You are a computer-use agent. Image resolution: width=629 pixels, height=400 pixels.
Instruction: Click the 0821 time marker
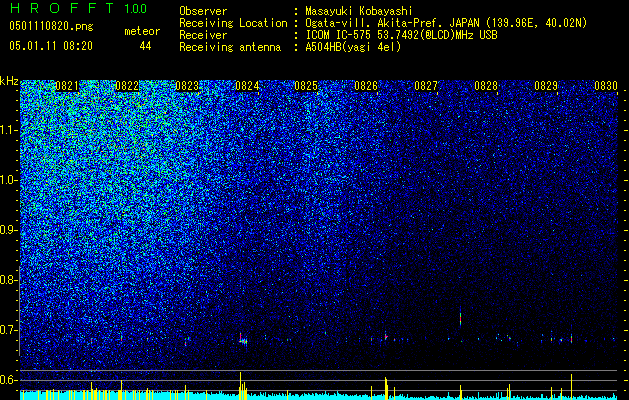click(67, 86)
